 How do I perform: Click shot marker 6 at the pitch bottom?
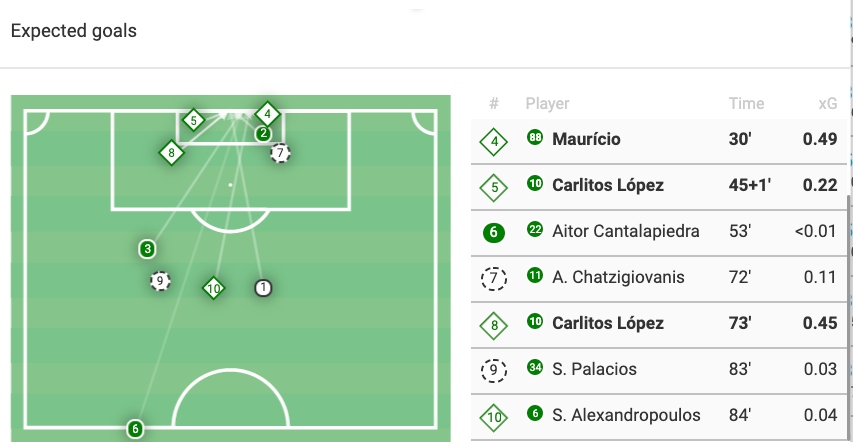click(135, 429)
